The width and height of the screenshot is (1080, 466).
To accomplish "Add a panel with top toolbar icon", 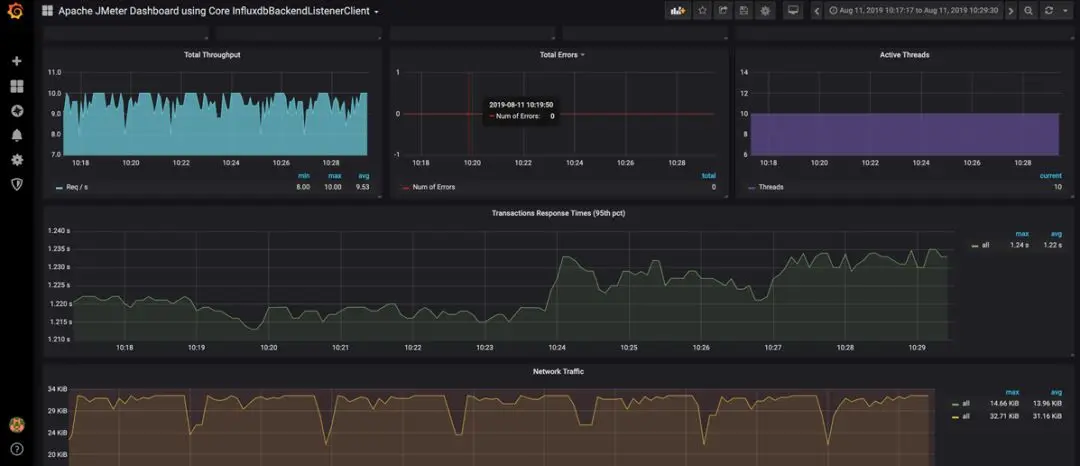I will 678,11.
